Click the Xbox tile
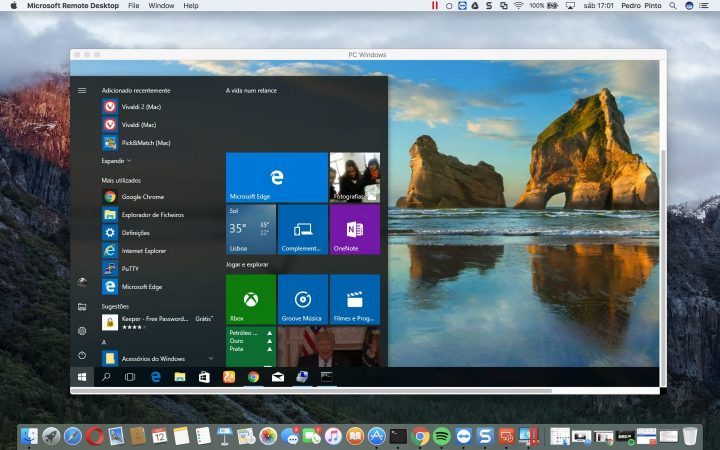Viewport: 720px width, 450px height. [250, 299]
